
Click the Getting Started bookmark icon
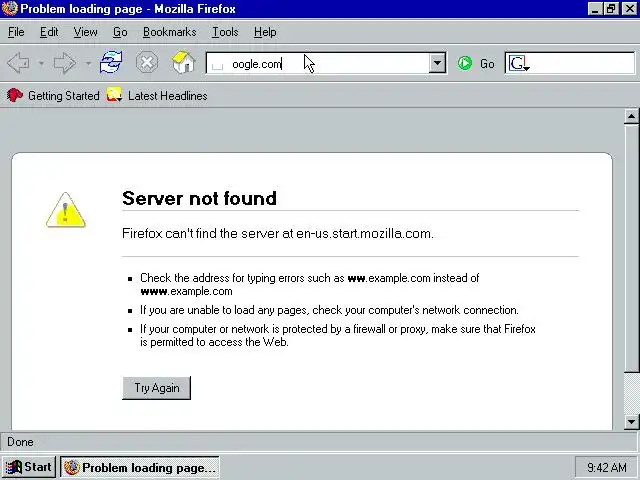click(15, 96)
